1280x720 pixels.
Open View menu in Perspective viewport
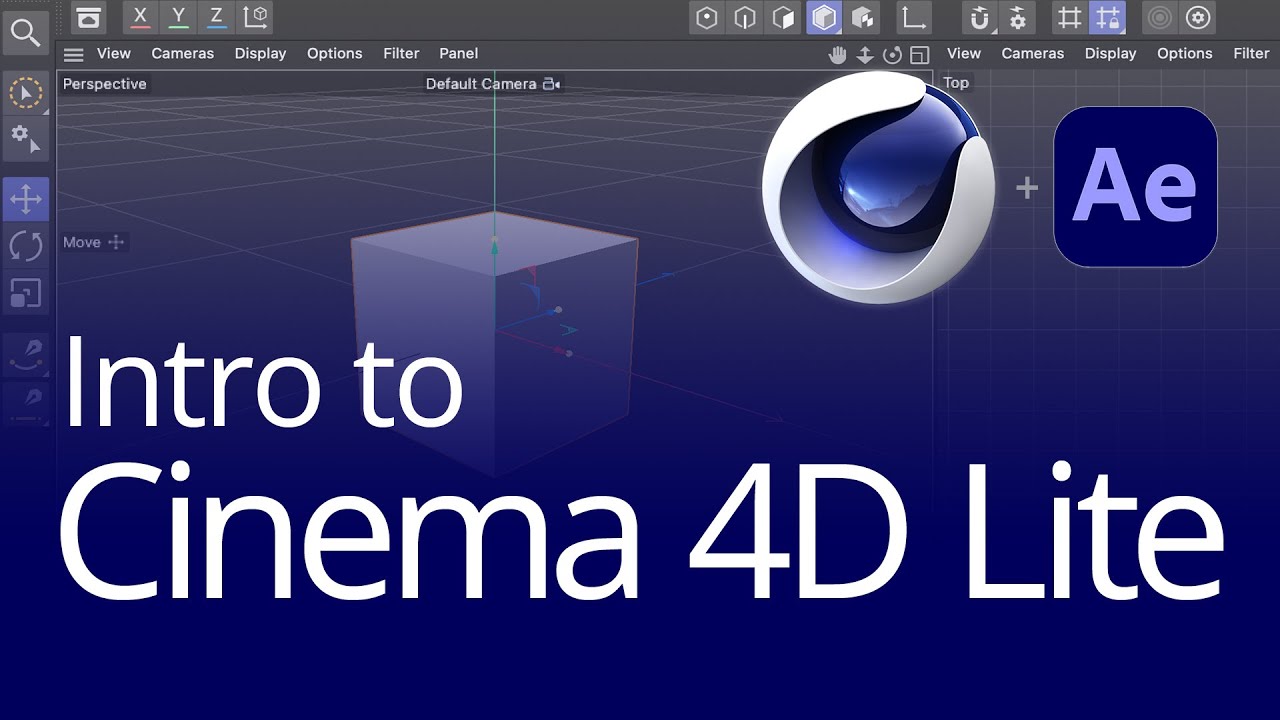click(x=114, y=53)
